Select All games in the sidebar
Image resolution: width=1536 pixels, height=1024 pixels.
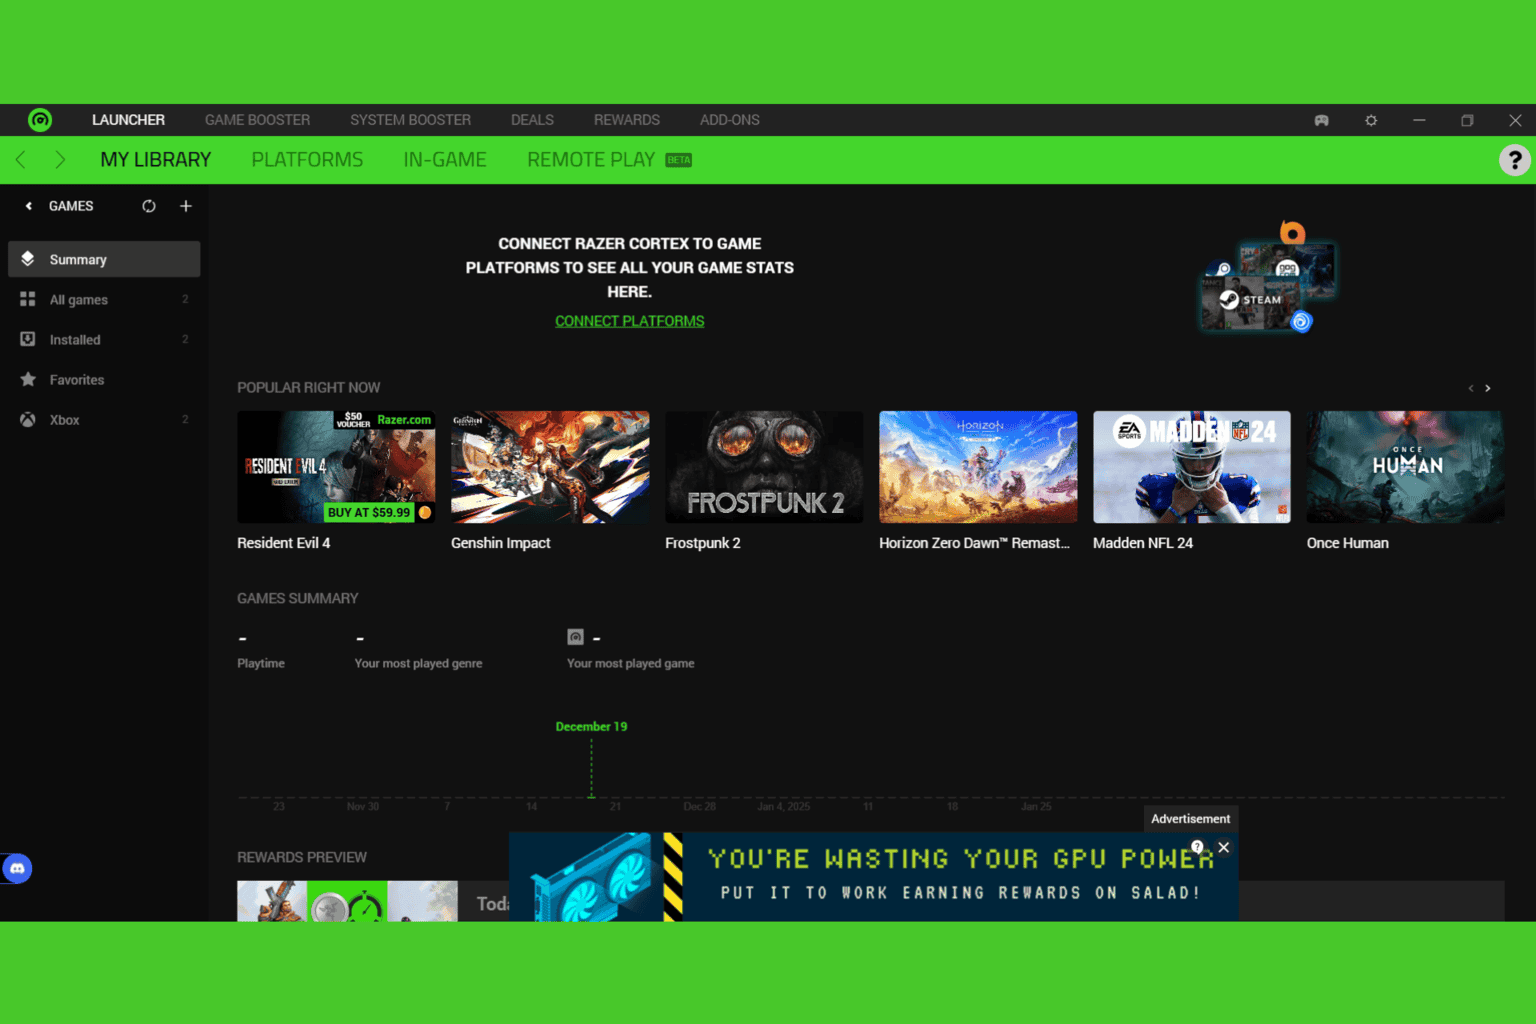pos(104,299)
